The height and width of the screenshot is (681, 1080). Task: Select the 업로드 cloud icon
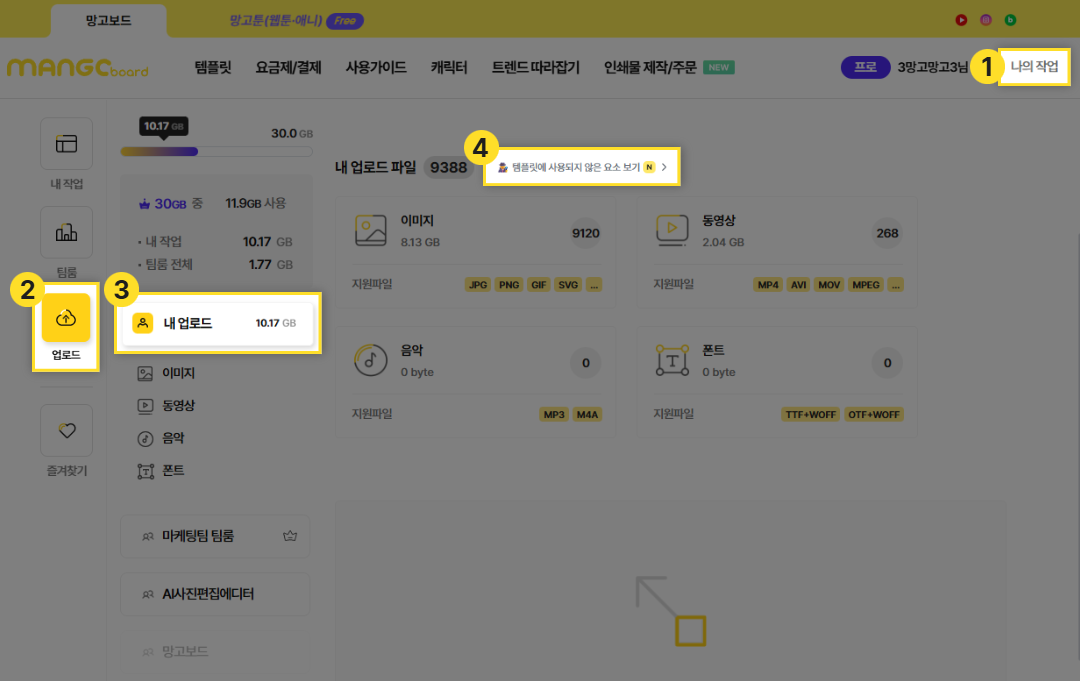click(x=66, y=318)
